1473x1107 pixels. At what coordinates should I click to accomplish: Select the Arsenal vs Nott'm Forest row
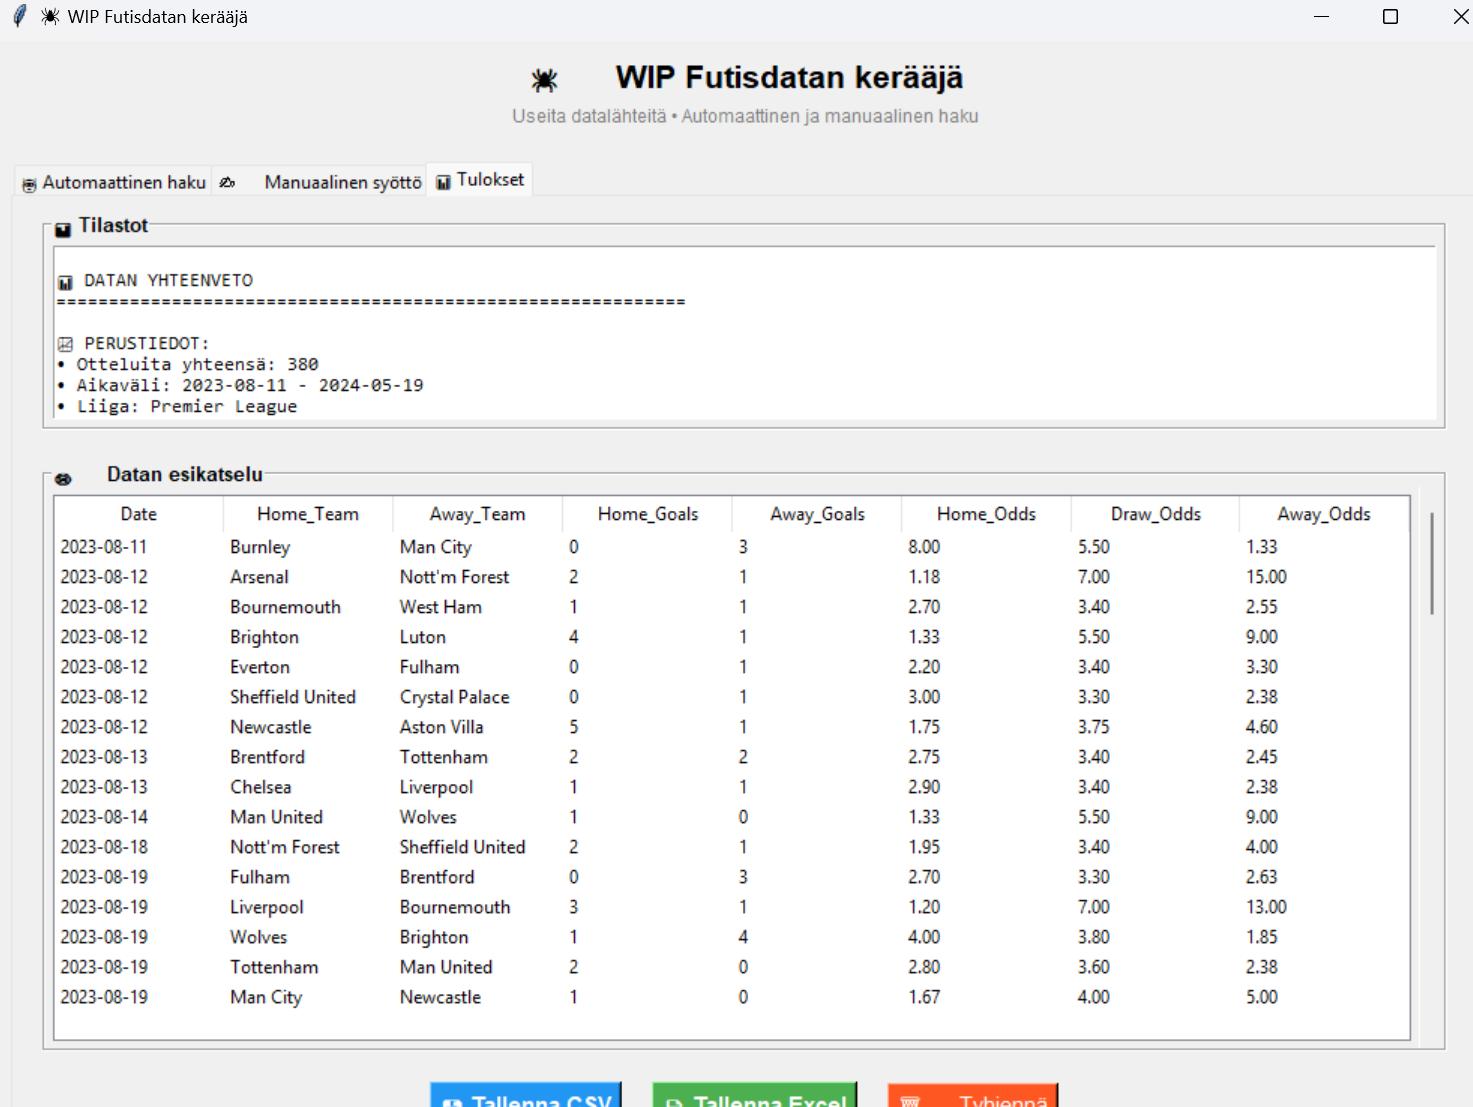click(400, 577)
